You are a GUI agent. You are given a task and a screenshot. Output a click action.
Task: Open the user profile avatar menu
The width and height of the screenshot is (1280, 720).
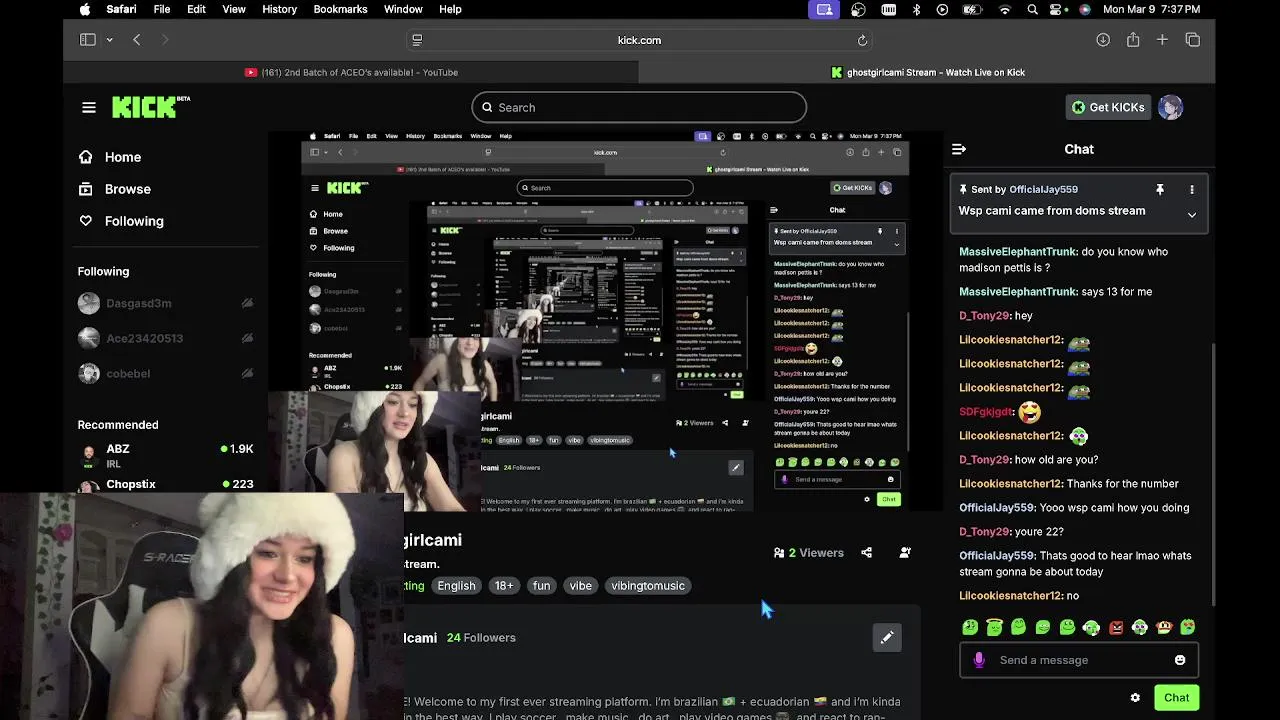[1171, 107]
